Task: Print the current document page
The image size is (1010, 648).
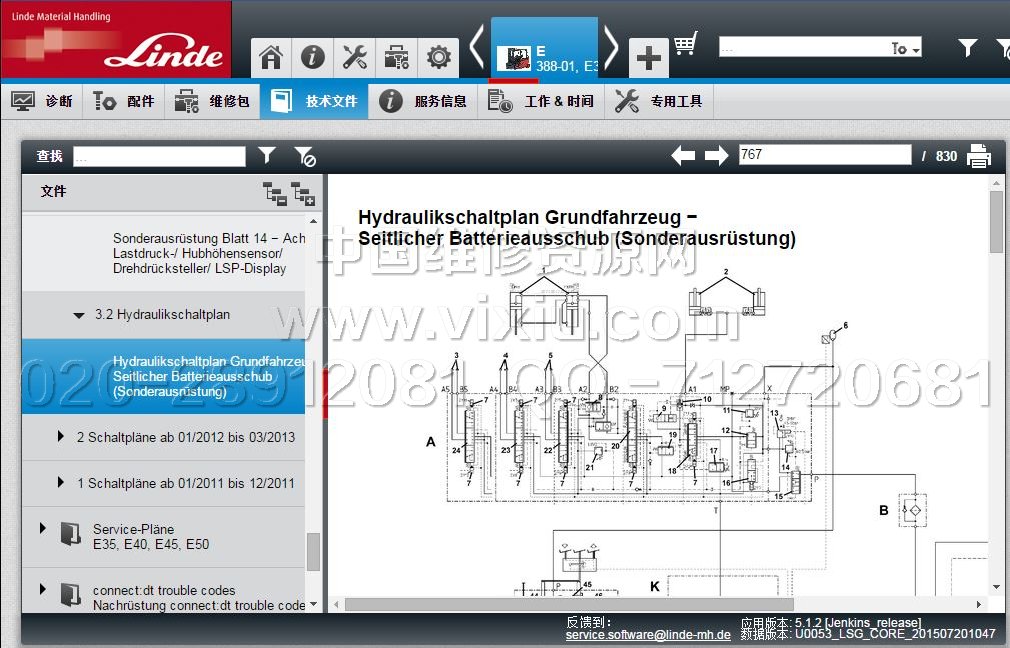Action: 977,156
